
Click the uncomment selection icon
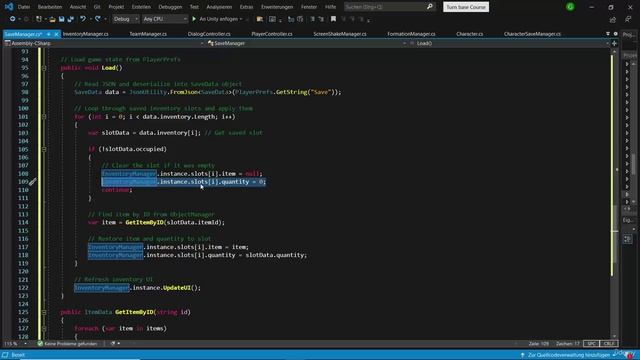(321, 19)
